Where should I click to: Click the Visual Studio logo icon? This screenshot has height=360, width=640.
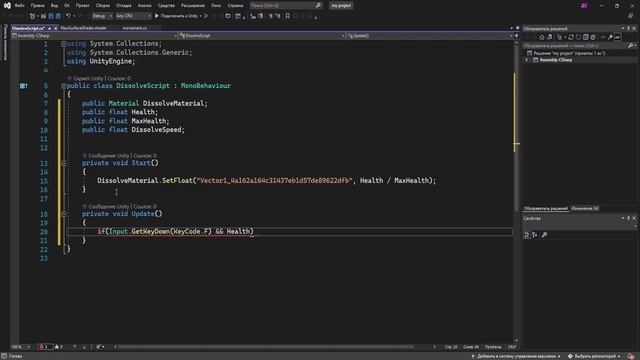pyautogui.click(x=7, y=5)
